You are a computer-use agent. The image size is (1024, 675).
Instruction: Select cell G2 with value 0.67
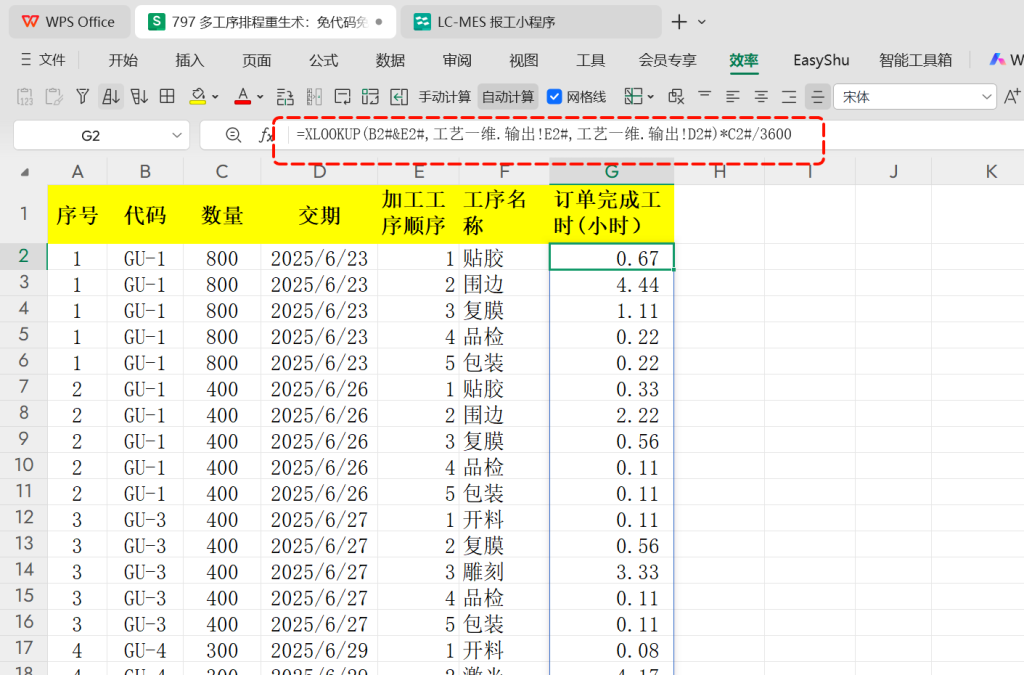tap(611, 257)
